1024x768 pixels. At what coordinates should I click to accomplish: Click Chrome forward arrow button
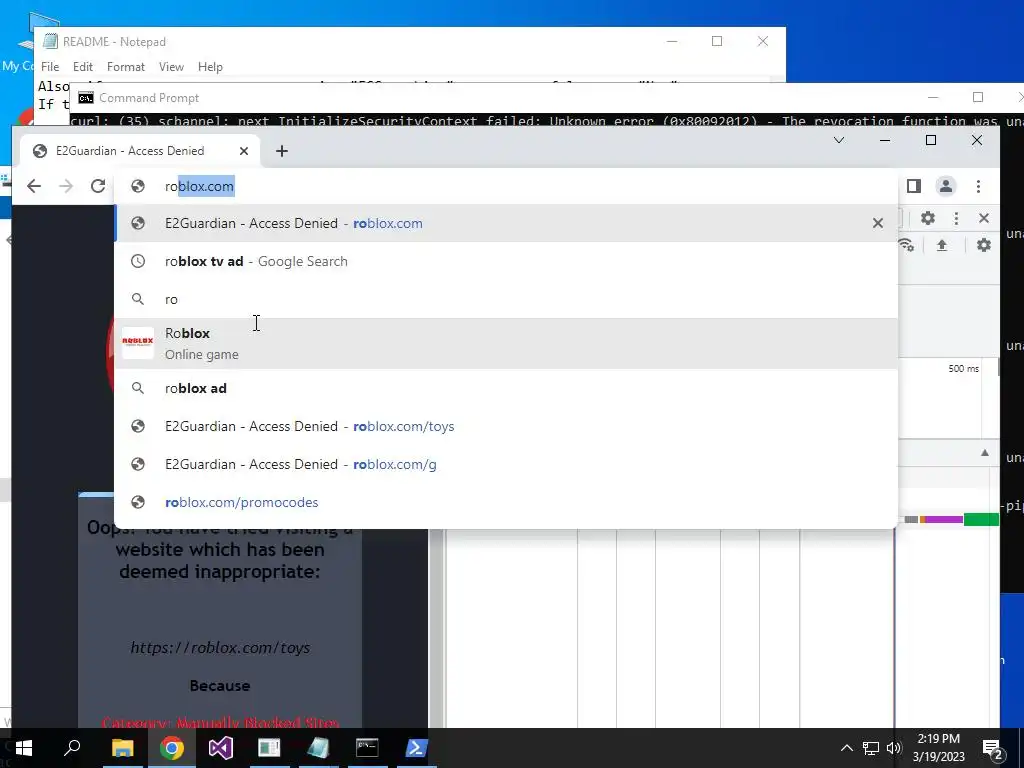click(66, 186)
